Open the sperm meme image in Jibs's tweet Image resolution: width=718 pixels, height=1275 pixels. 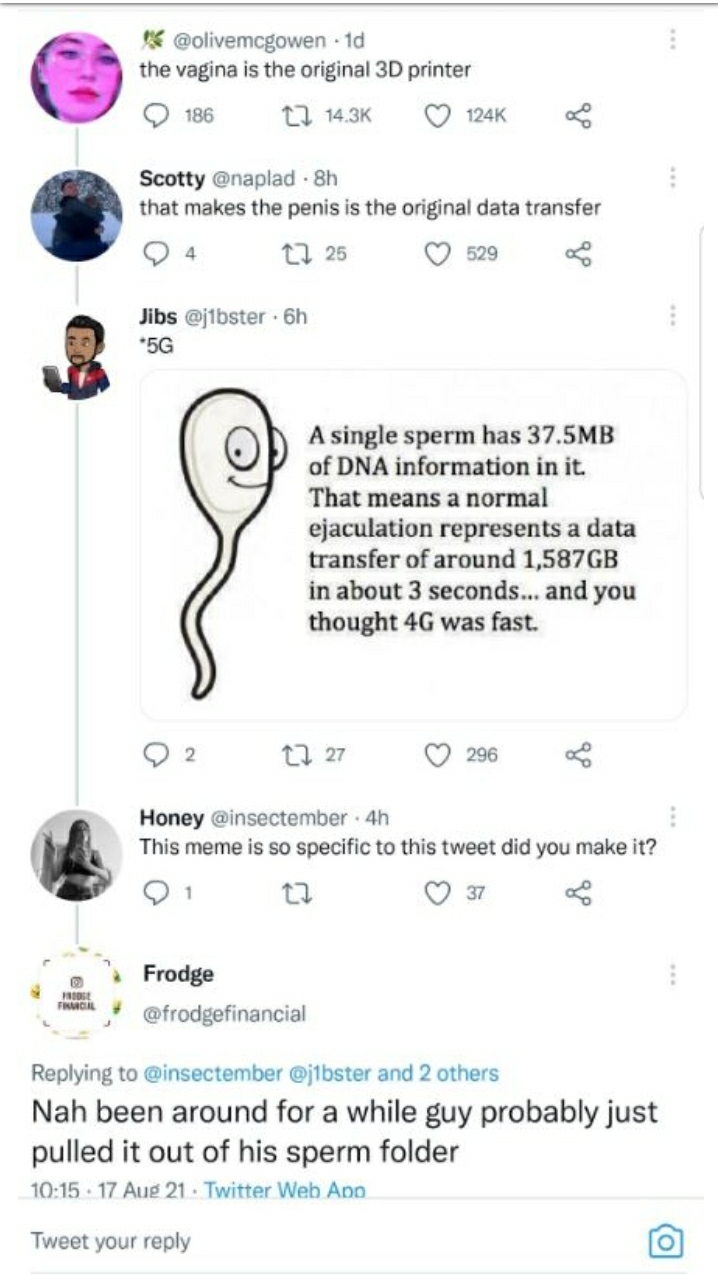(413, 545)
